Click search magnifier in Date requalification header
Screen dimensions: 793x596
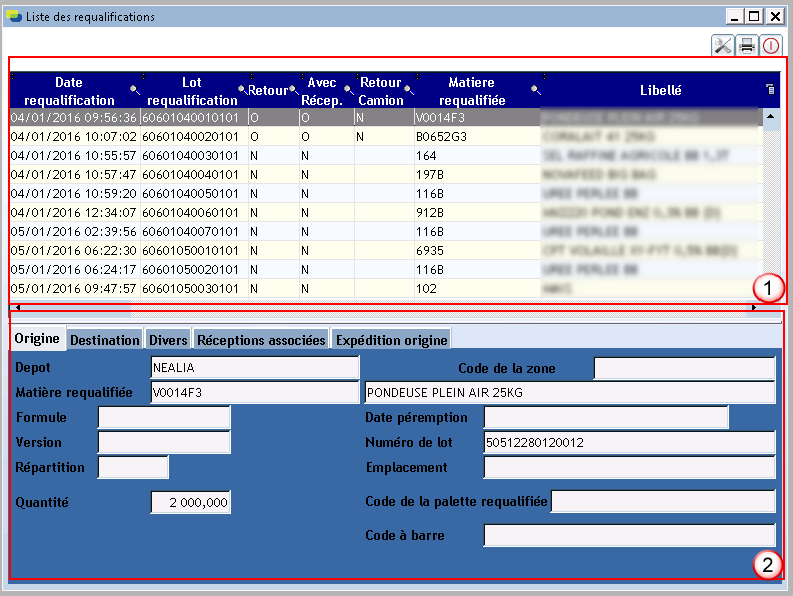point(134,90)
